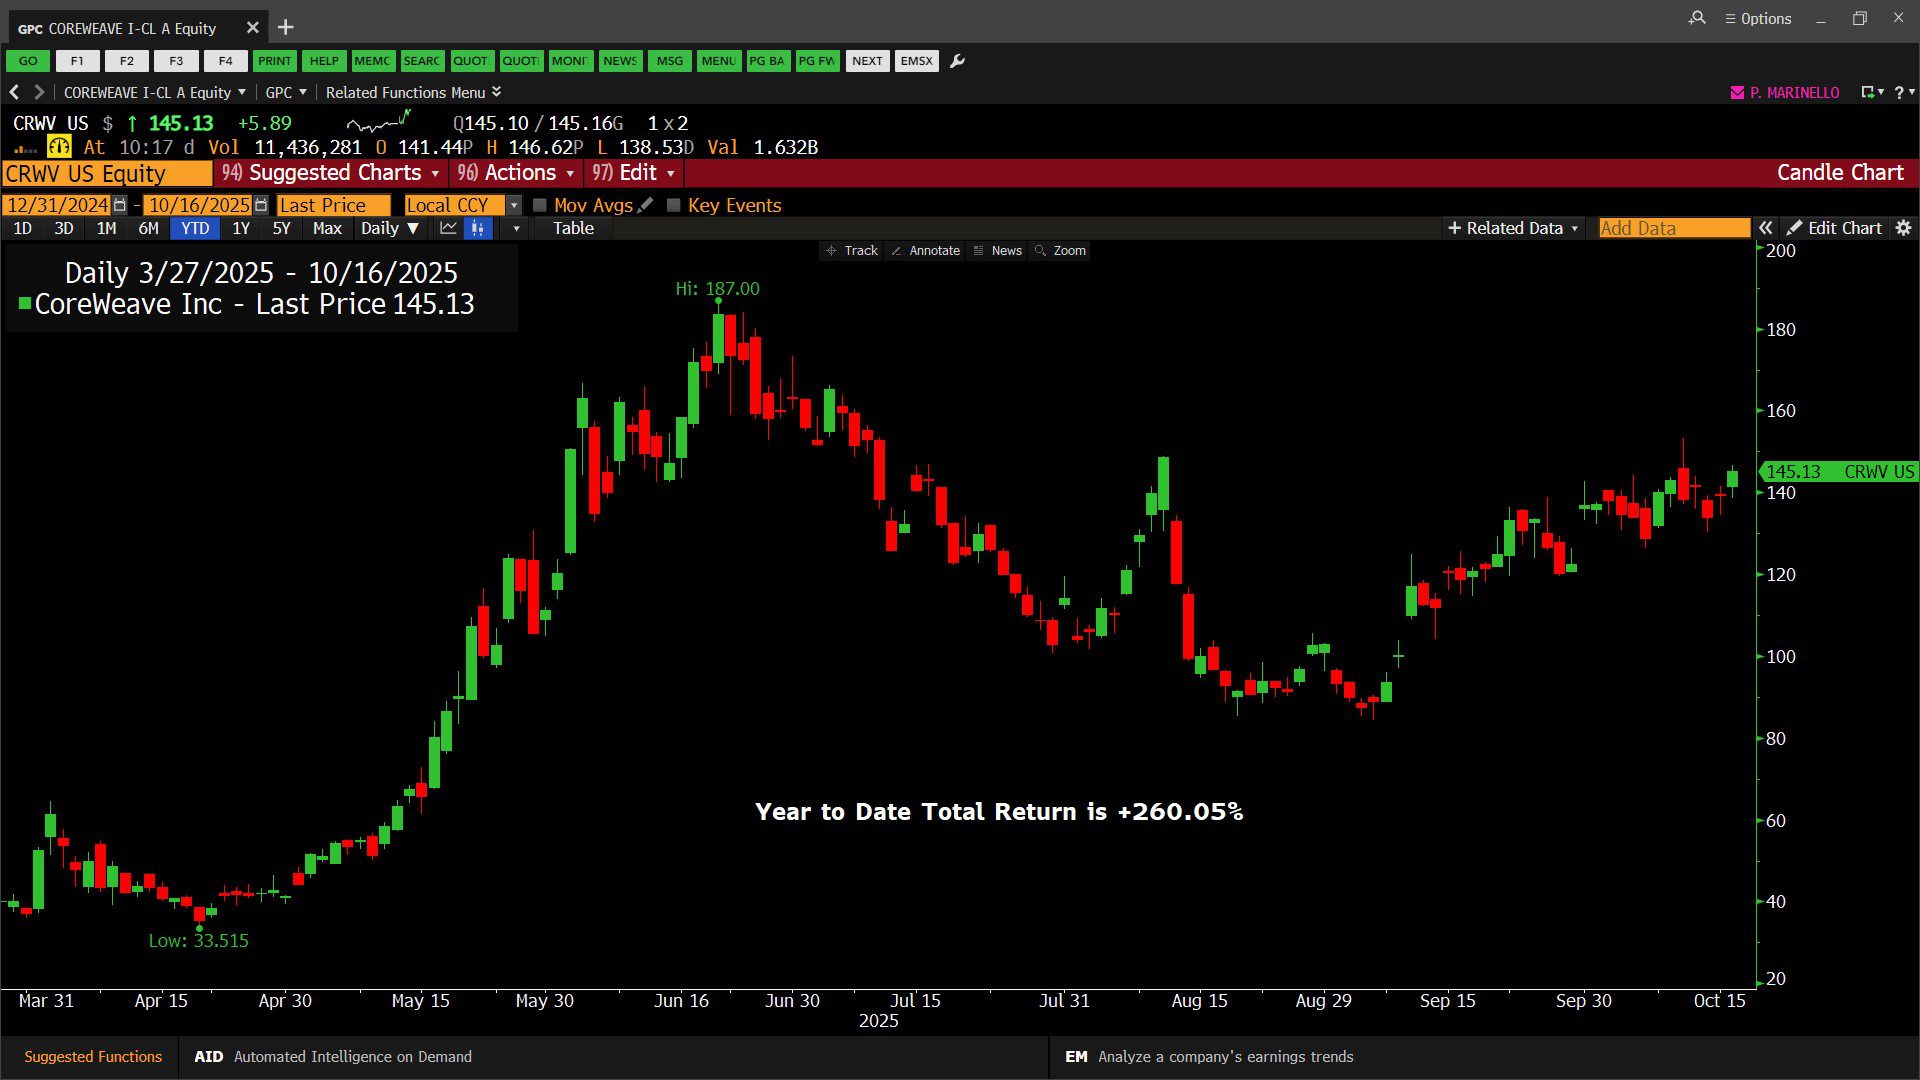Expand the Daily periodicity dropdown

[x=389, y=228]
